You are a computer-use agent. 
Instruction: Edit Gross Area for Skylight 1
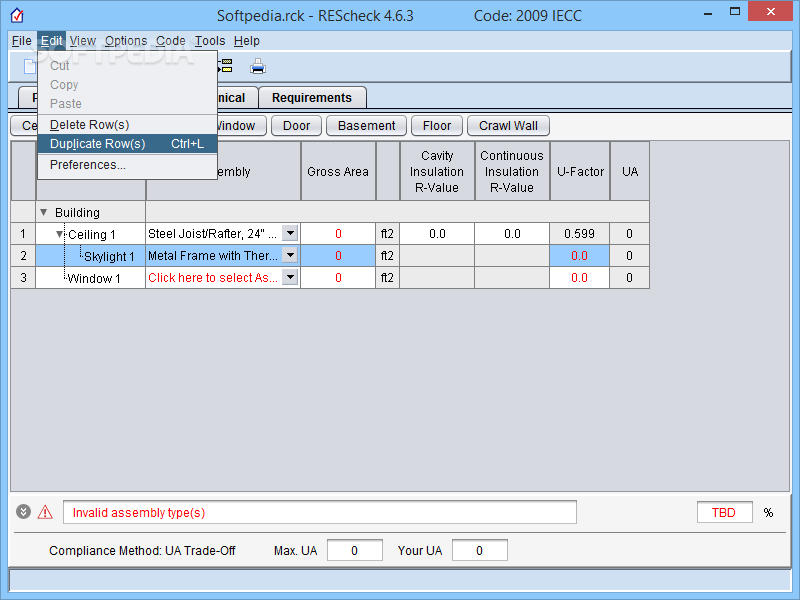point(338,256)
